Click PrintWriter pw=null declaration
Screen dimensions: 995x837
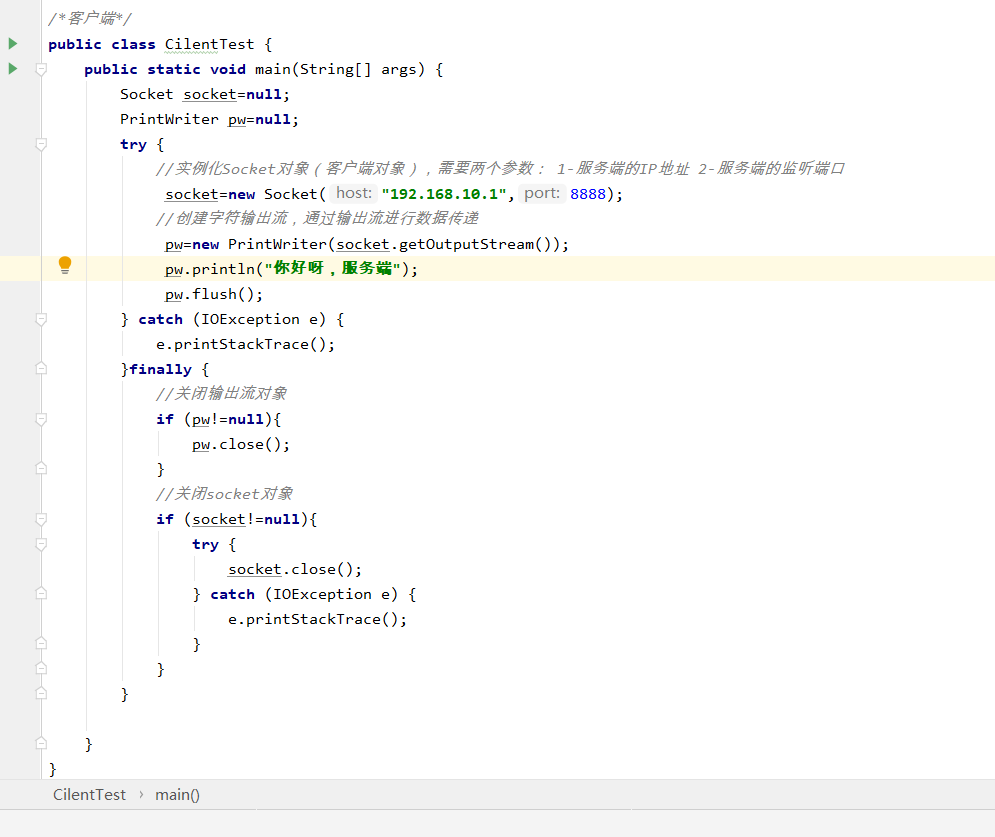209,119
